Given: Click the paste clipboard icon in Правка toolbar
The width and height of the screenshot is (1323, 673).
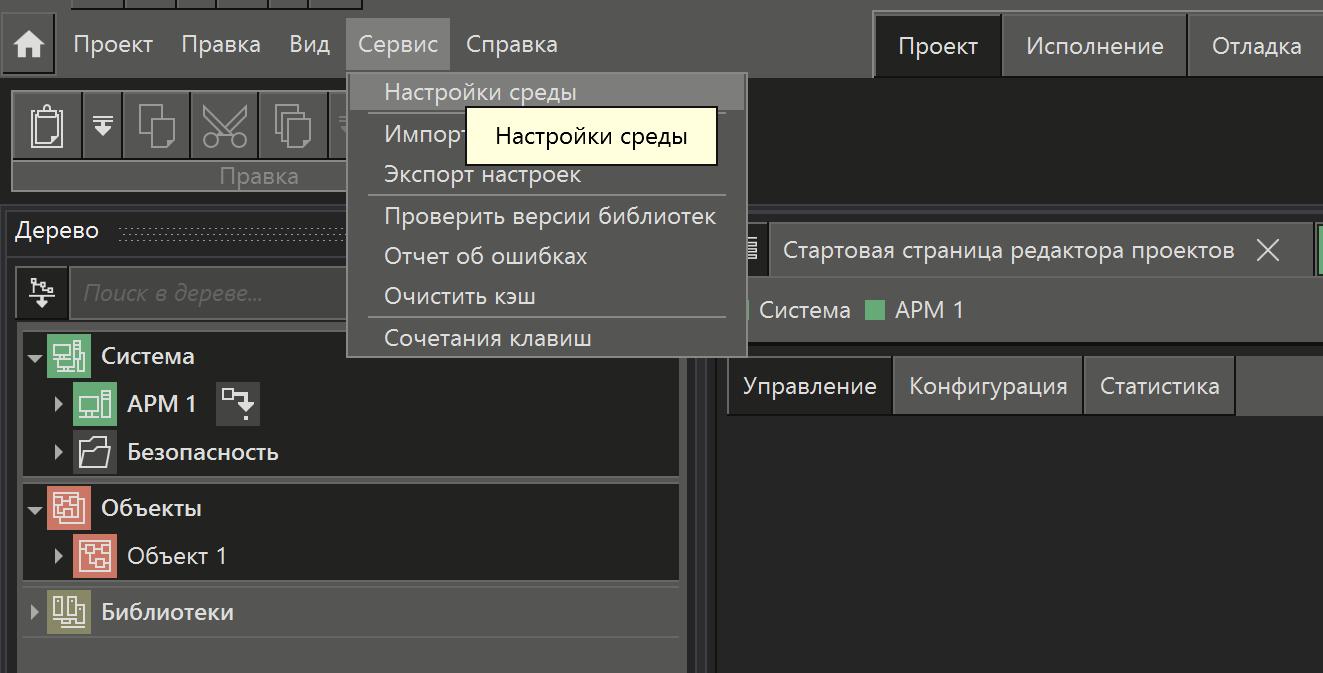Looking at the screenshot, I should coord(46,125).
